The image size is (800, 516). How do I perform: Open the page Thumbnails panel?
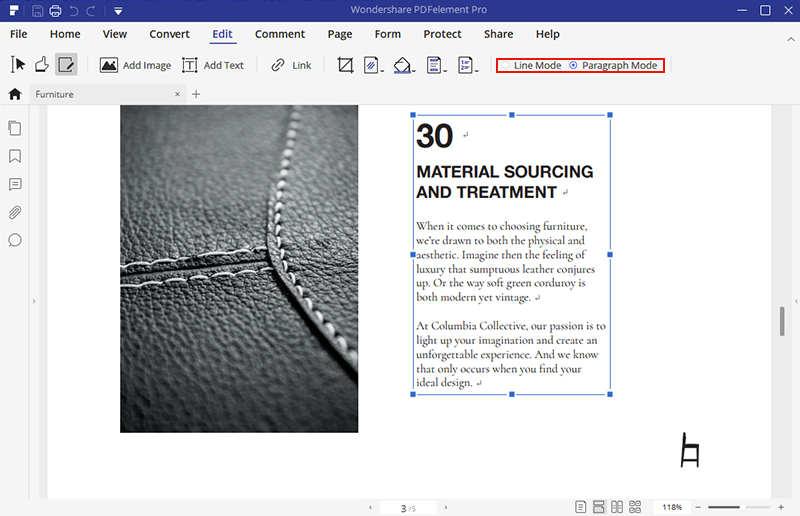click(x=15, y=128)
